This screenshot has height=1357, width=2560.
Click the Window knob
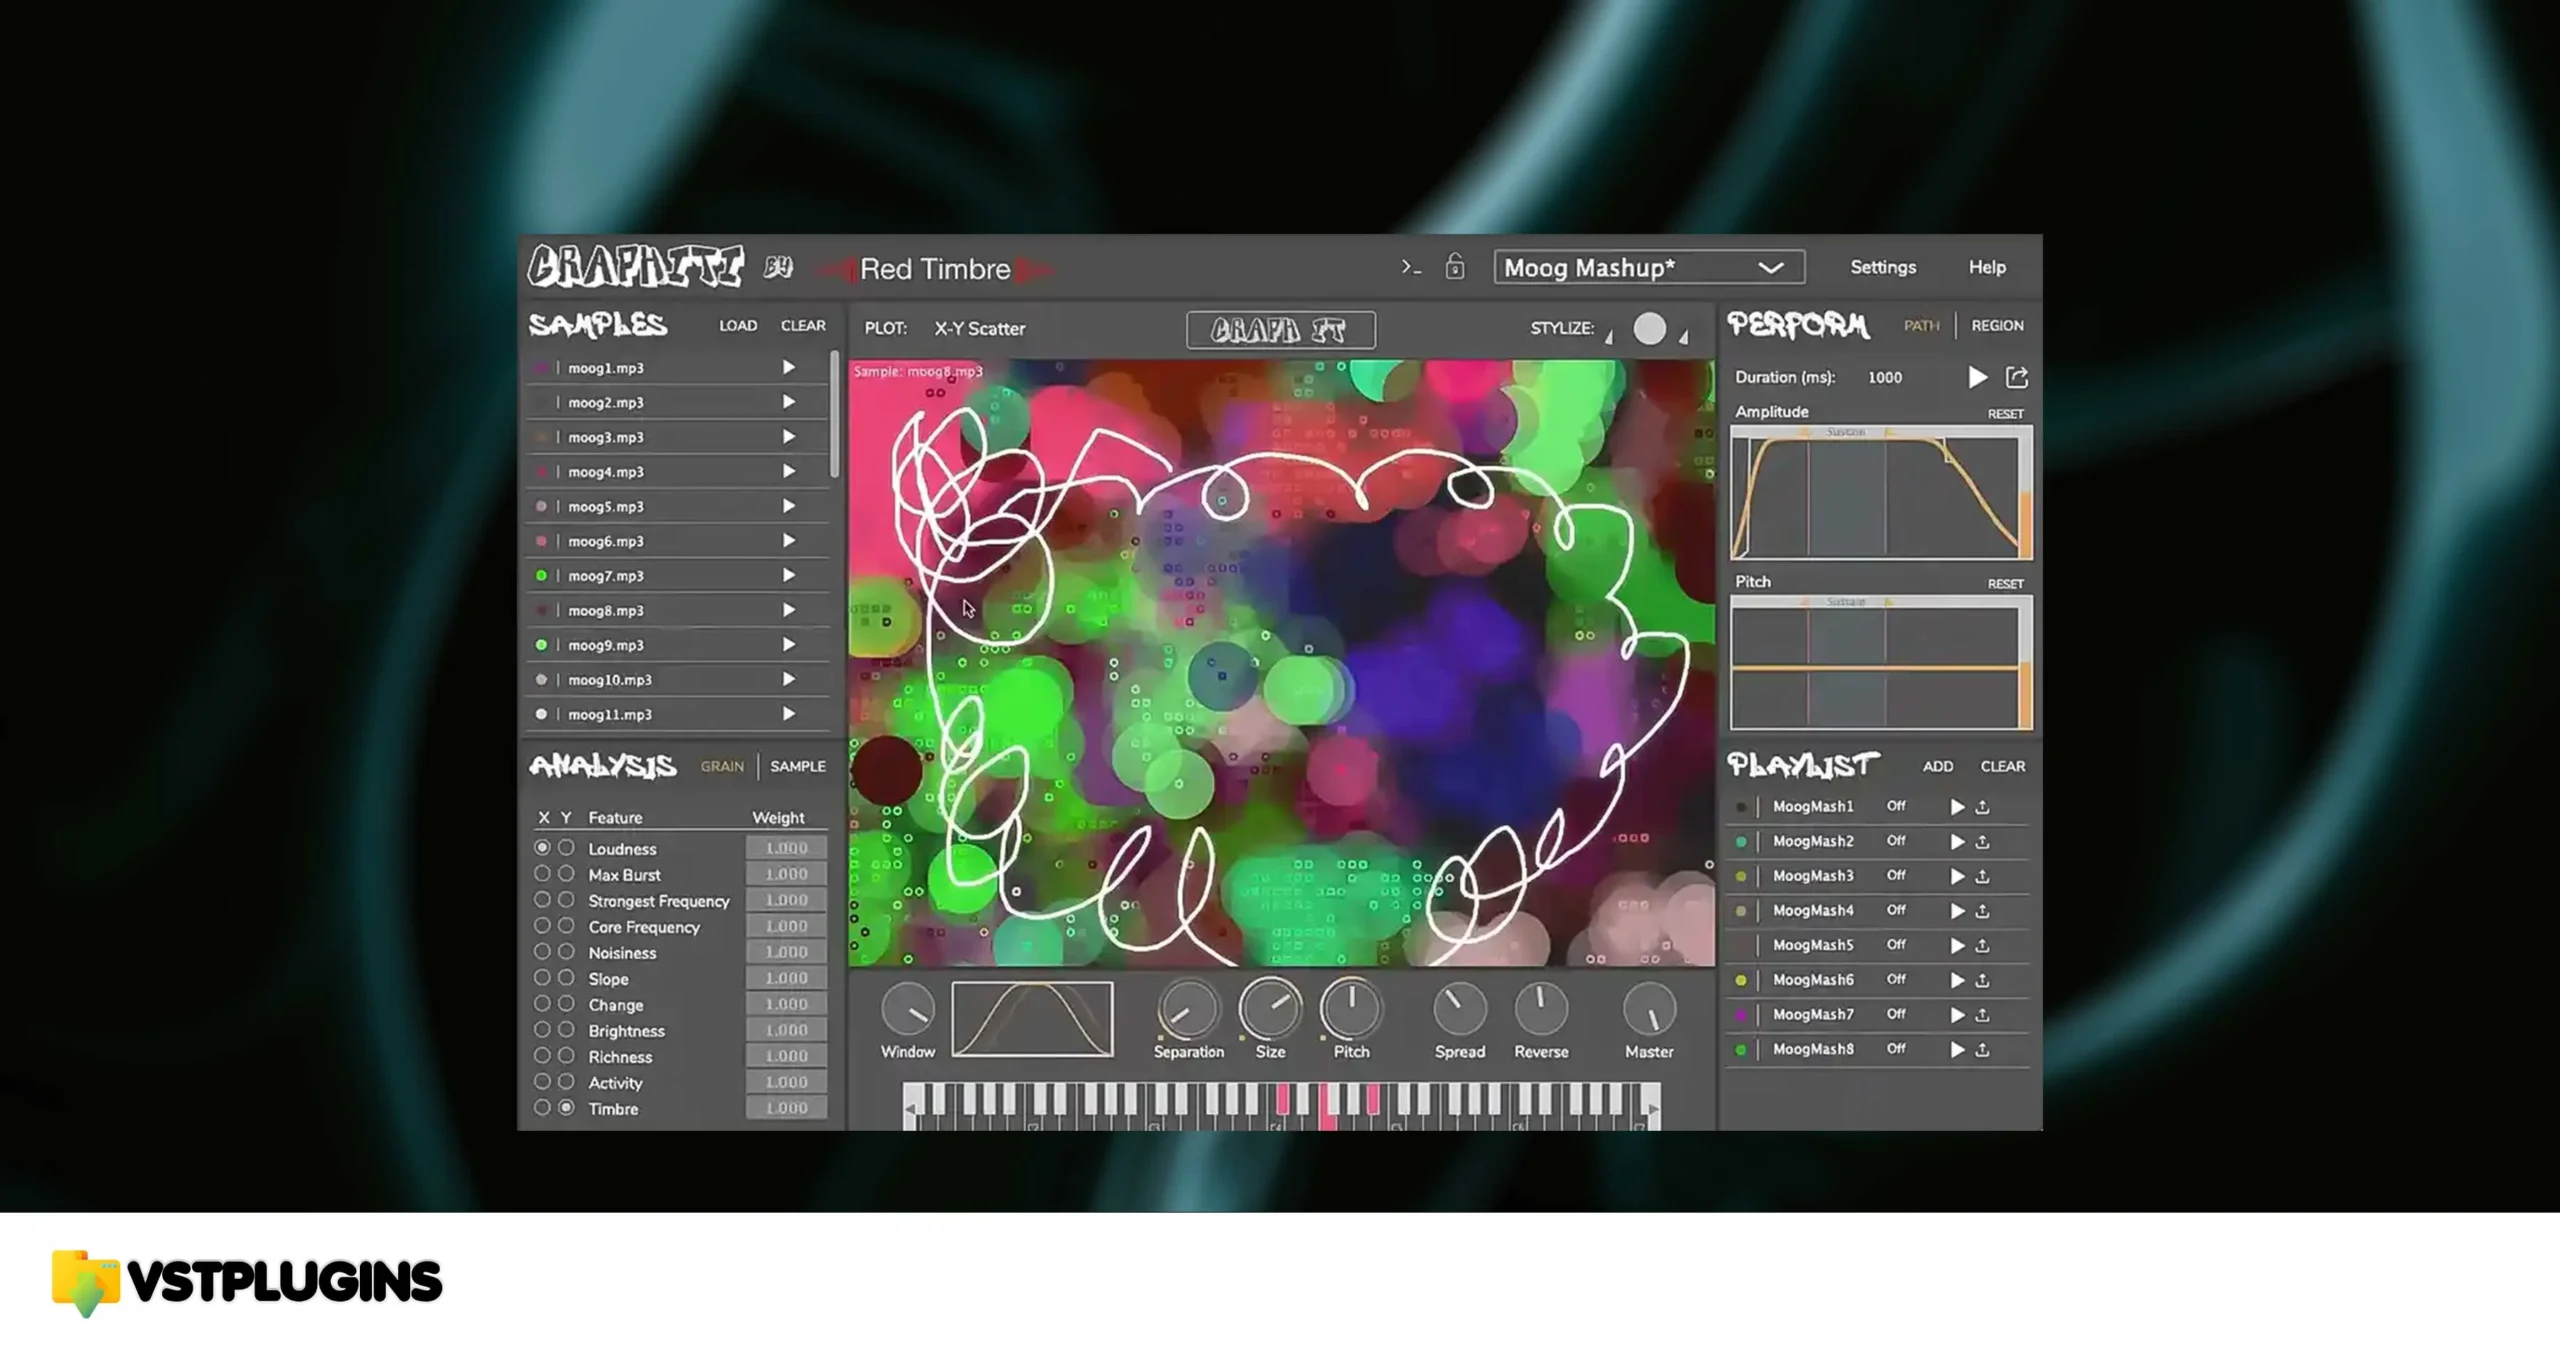tap(908, 1010)
